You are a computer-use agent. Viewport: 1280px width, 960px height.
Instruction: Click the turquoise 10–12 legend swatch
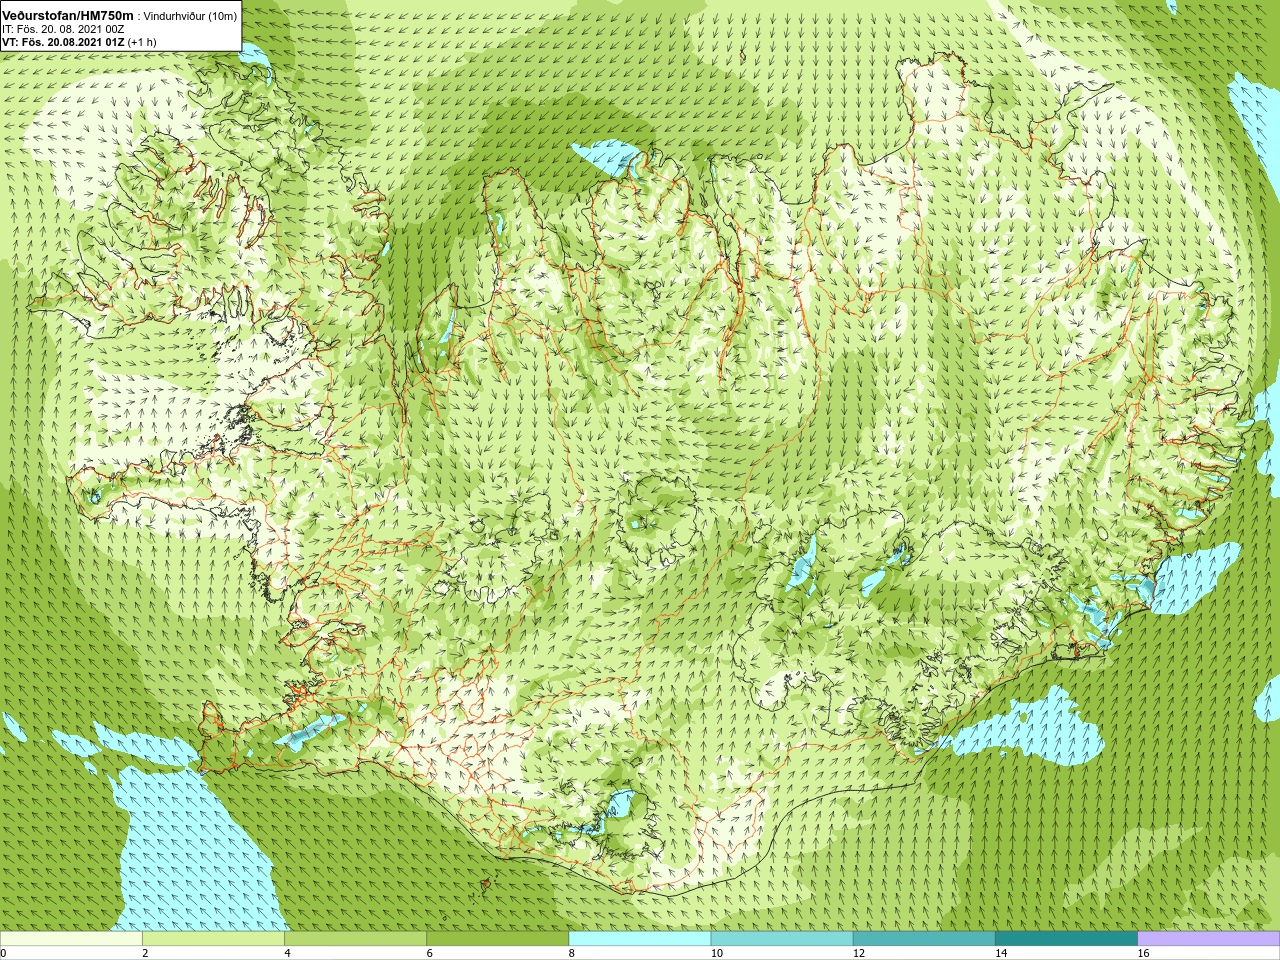pos(781,939)
